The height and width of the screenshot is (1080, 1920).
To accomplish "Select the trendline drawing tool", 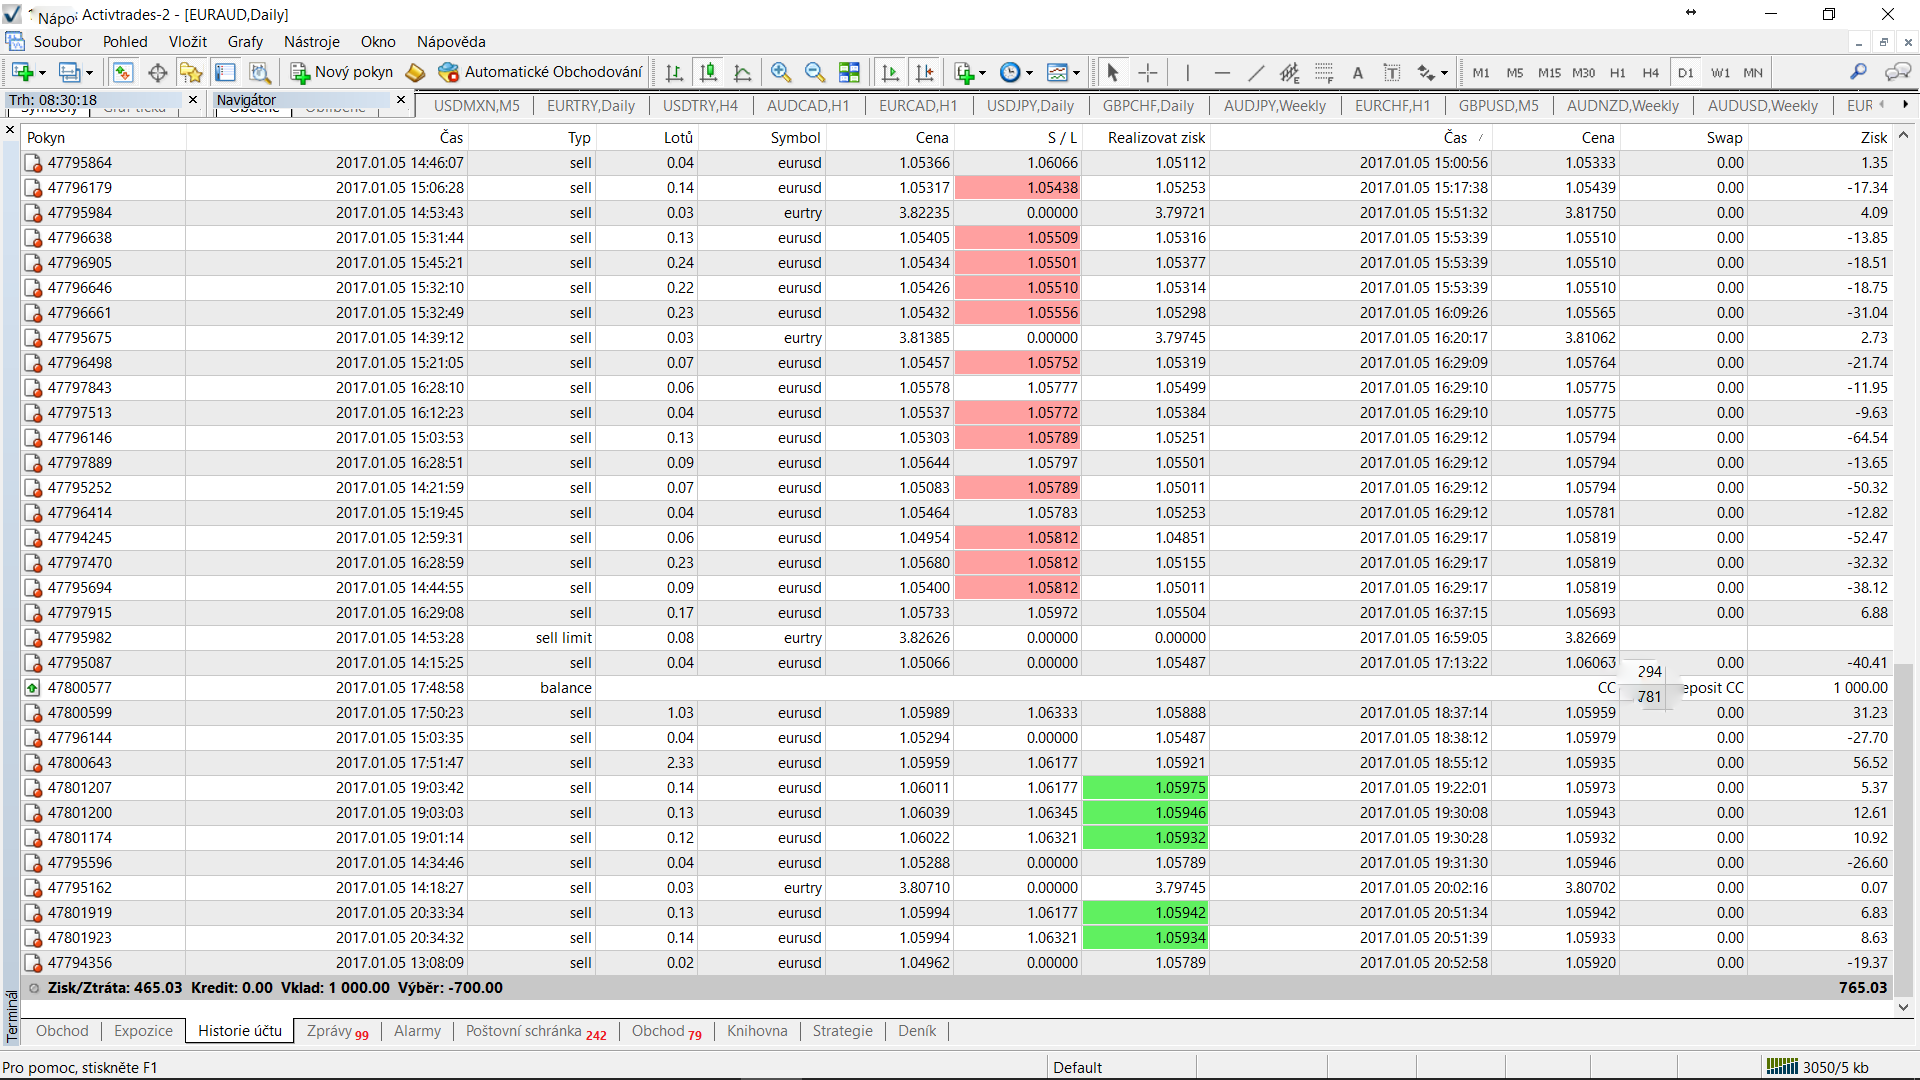I will pos(1256,72).
